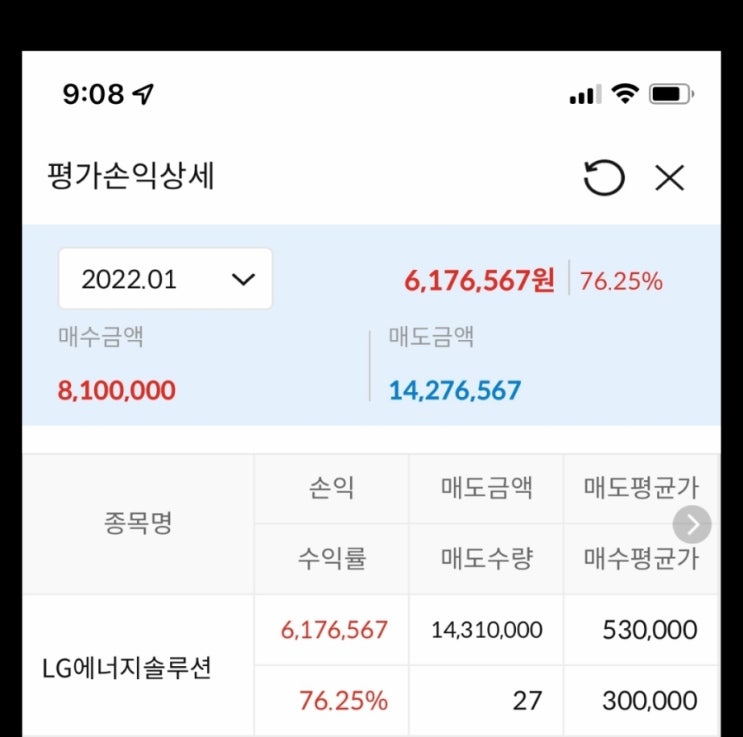Tap the 9:08 clock

click(x=93, y=94)
